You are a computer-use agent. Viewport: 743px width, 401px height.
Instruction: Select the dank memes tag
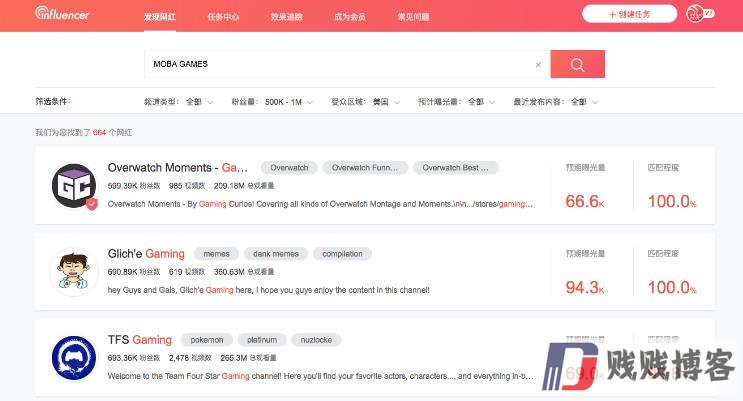(x=276, y=254)
